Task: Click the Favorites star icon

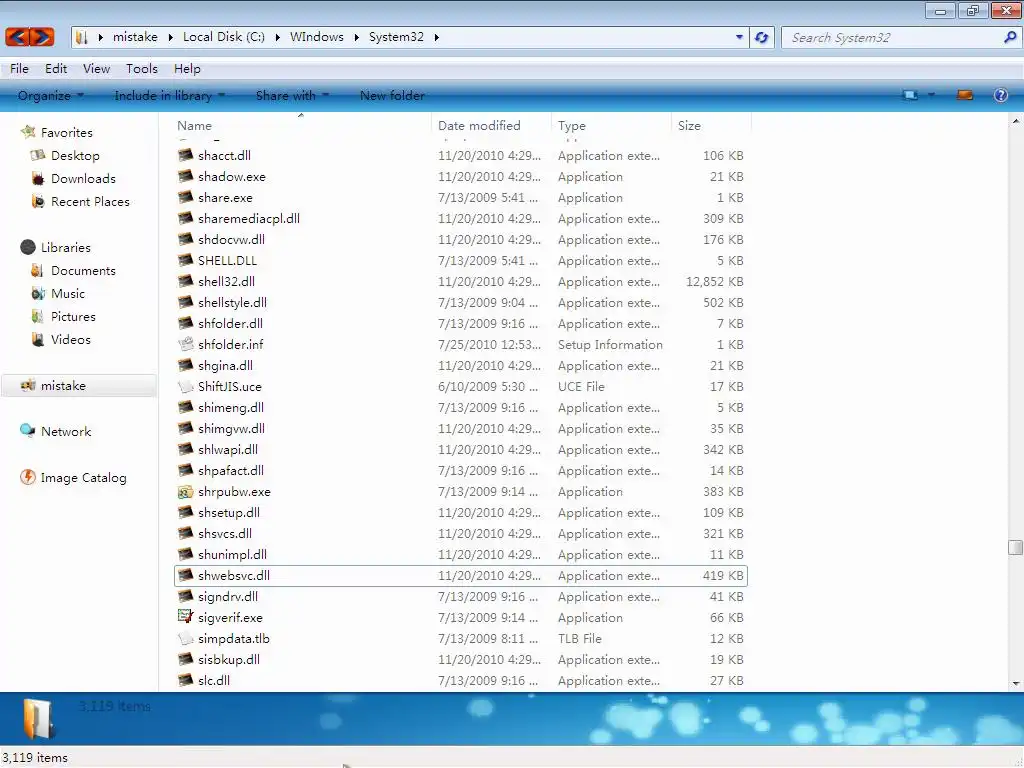Action: [28, 132]
